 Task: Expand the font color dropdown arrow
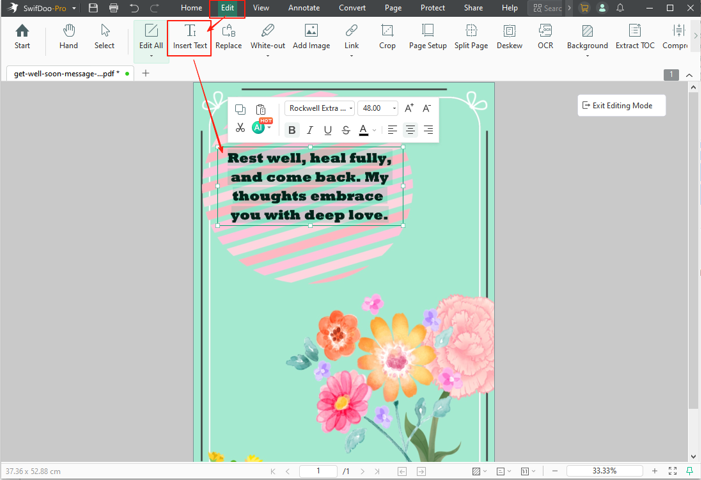pyautogui.click(x=374, y=131)
